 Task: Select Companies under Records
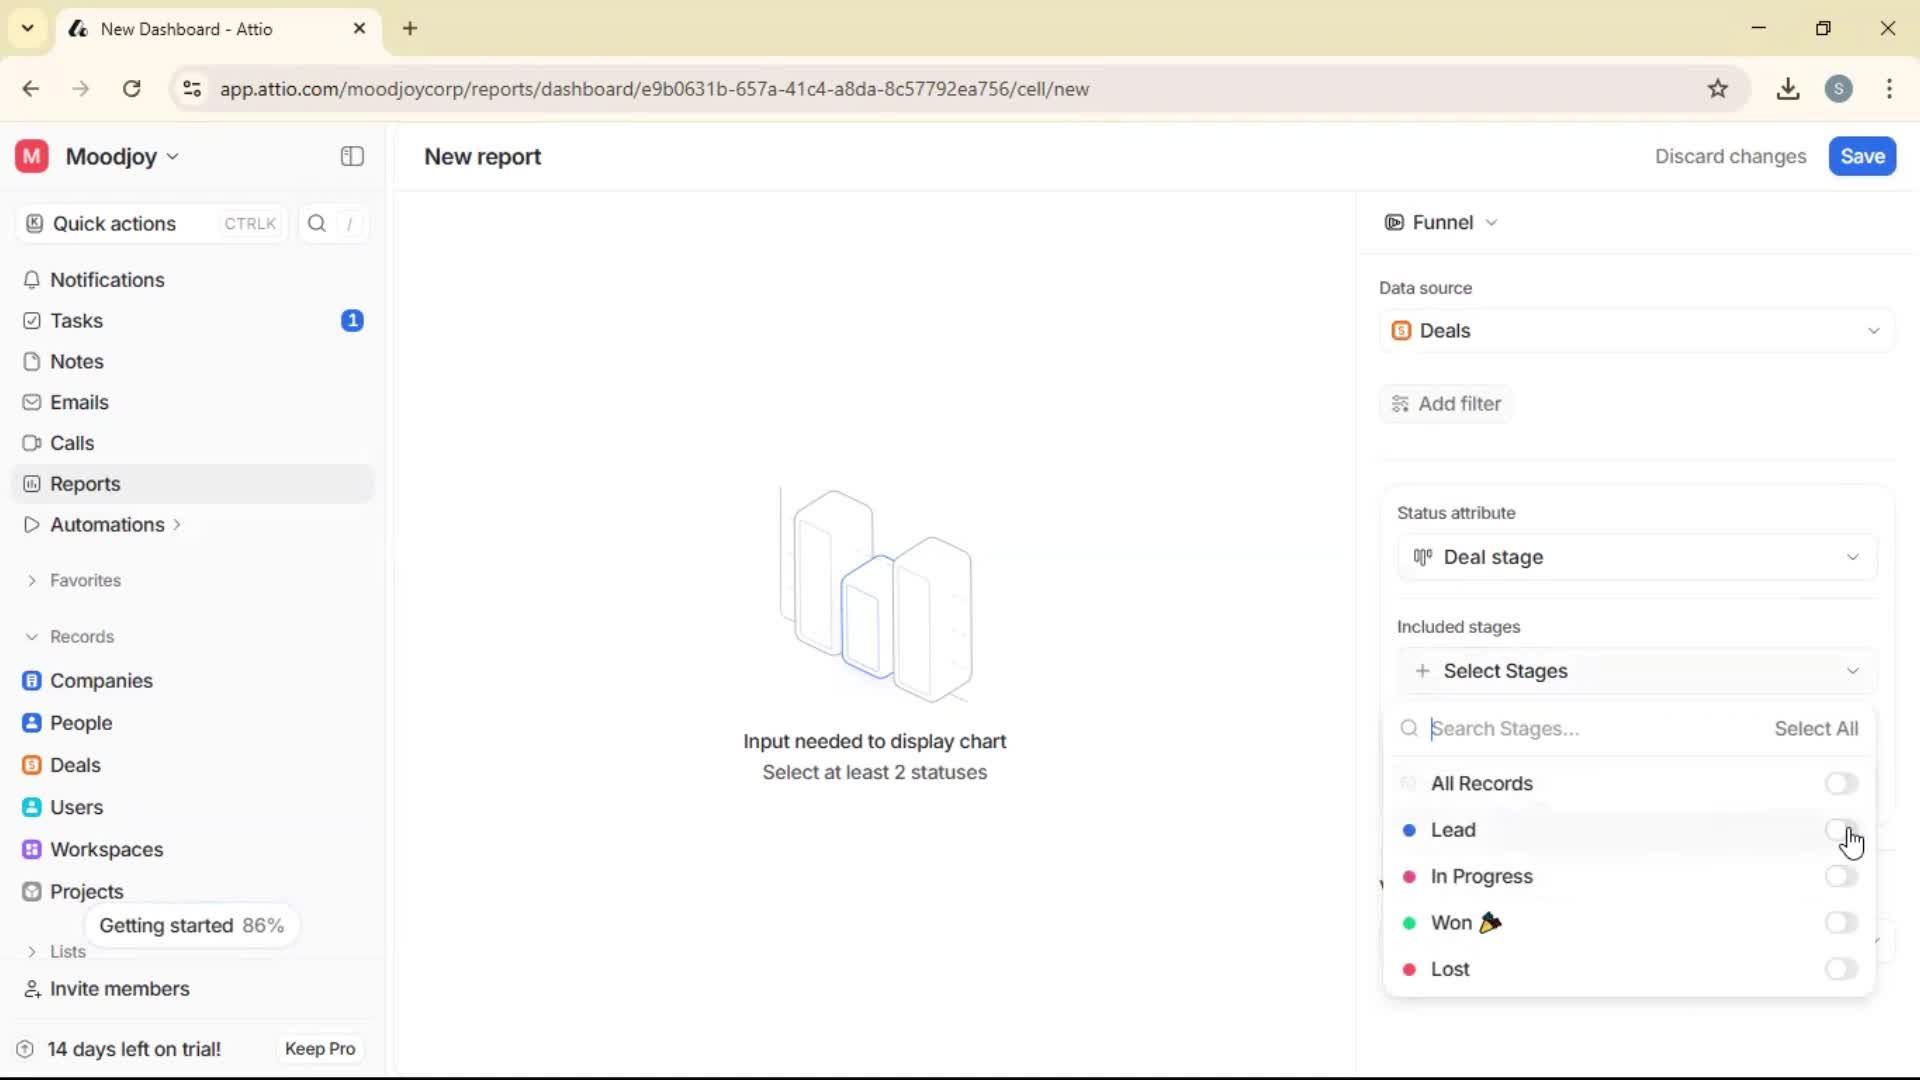coord(103,681)
